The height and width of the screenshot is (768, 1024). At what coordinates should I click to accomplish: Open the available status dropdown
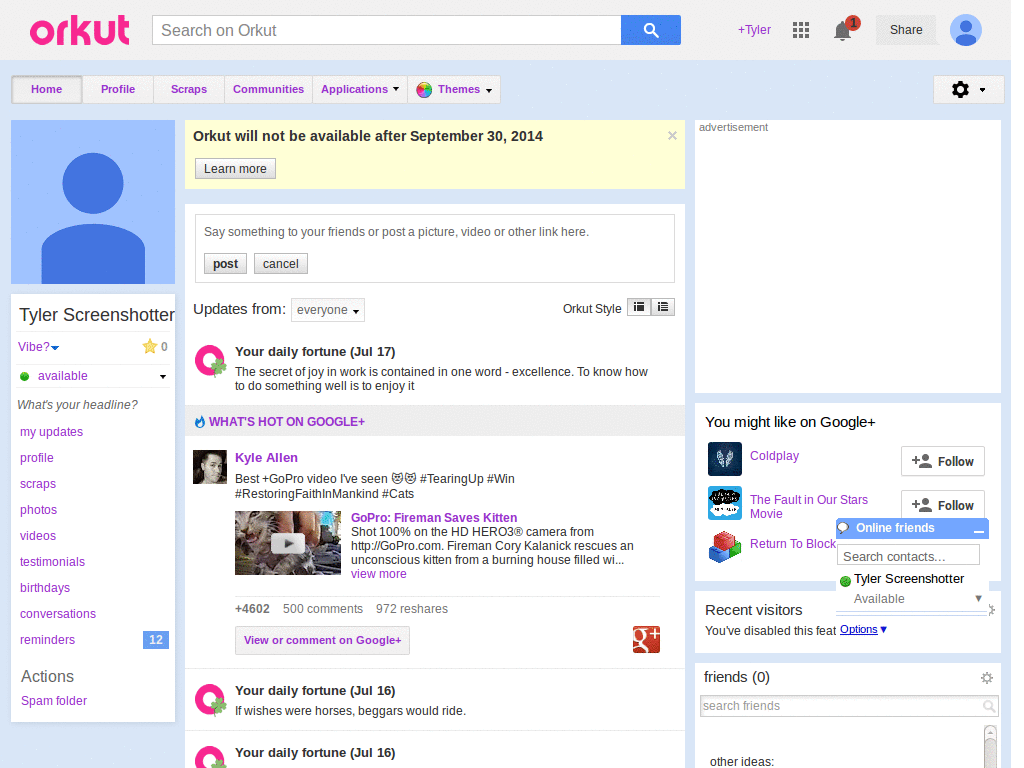[163, 376]
